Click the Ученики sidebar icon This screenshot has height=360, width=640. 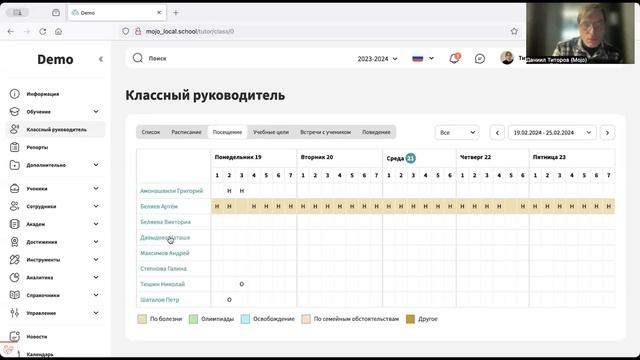click(x=15, y=189)
